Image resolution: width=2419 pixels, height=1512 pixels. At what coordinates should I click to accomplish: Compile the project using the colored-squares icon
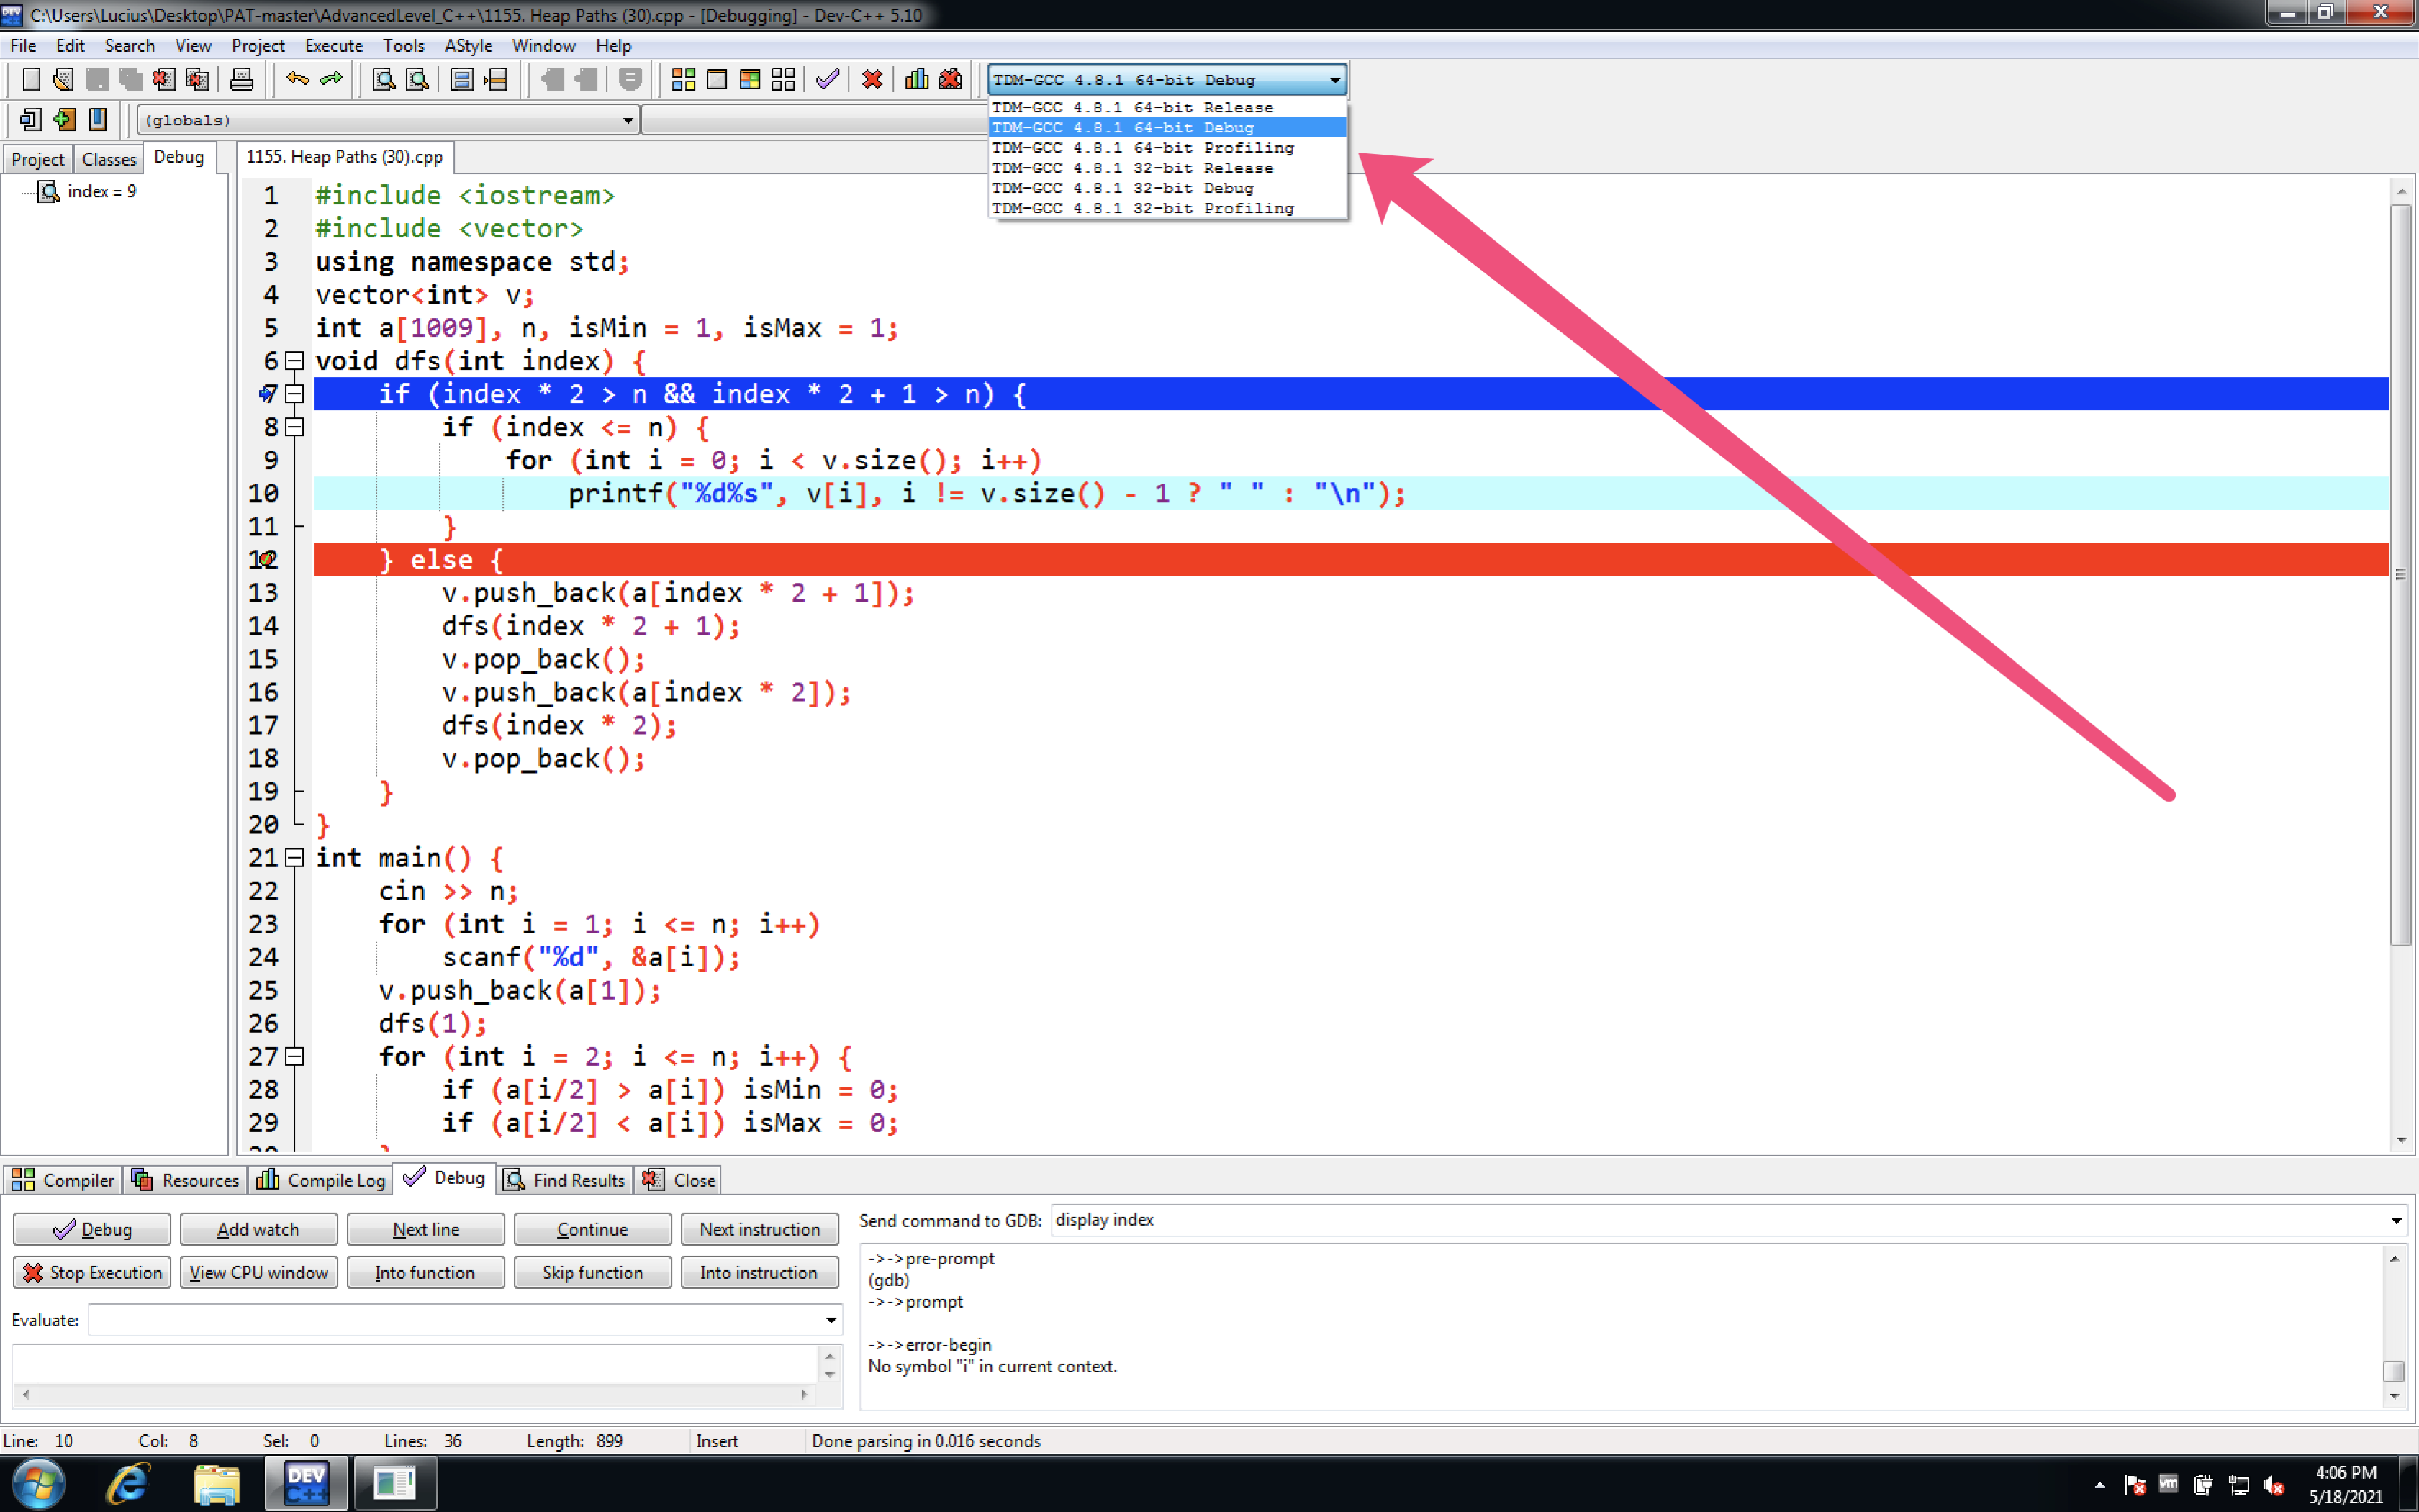coord(684,79)
